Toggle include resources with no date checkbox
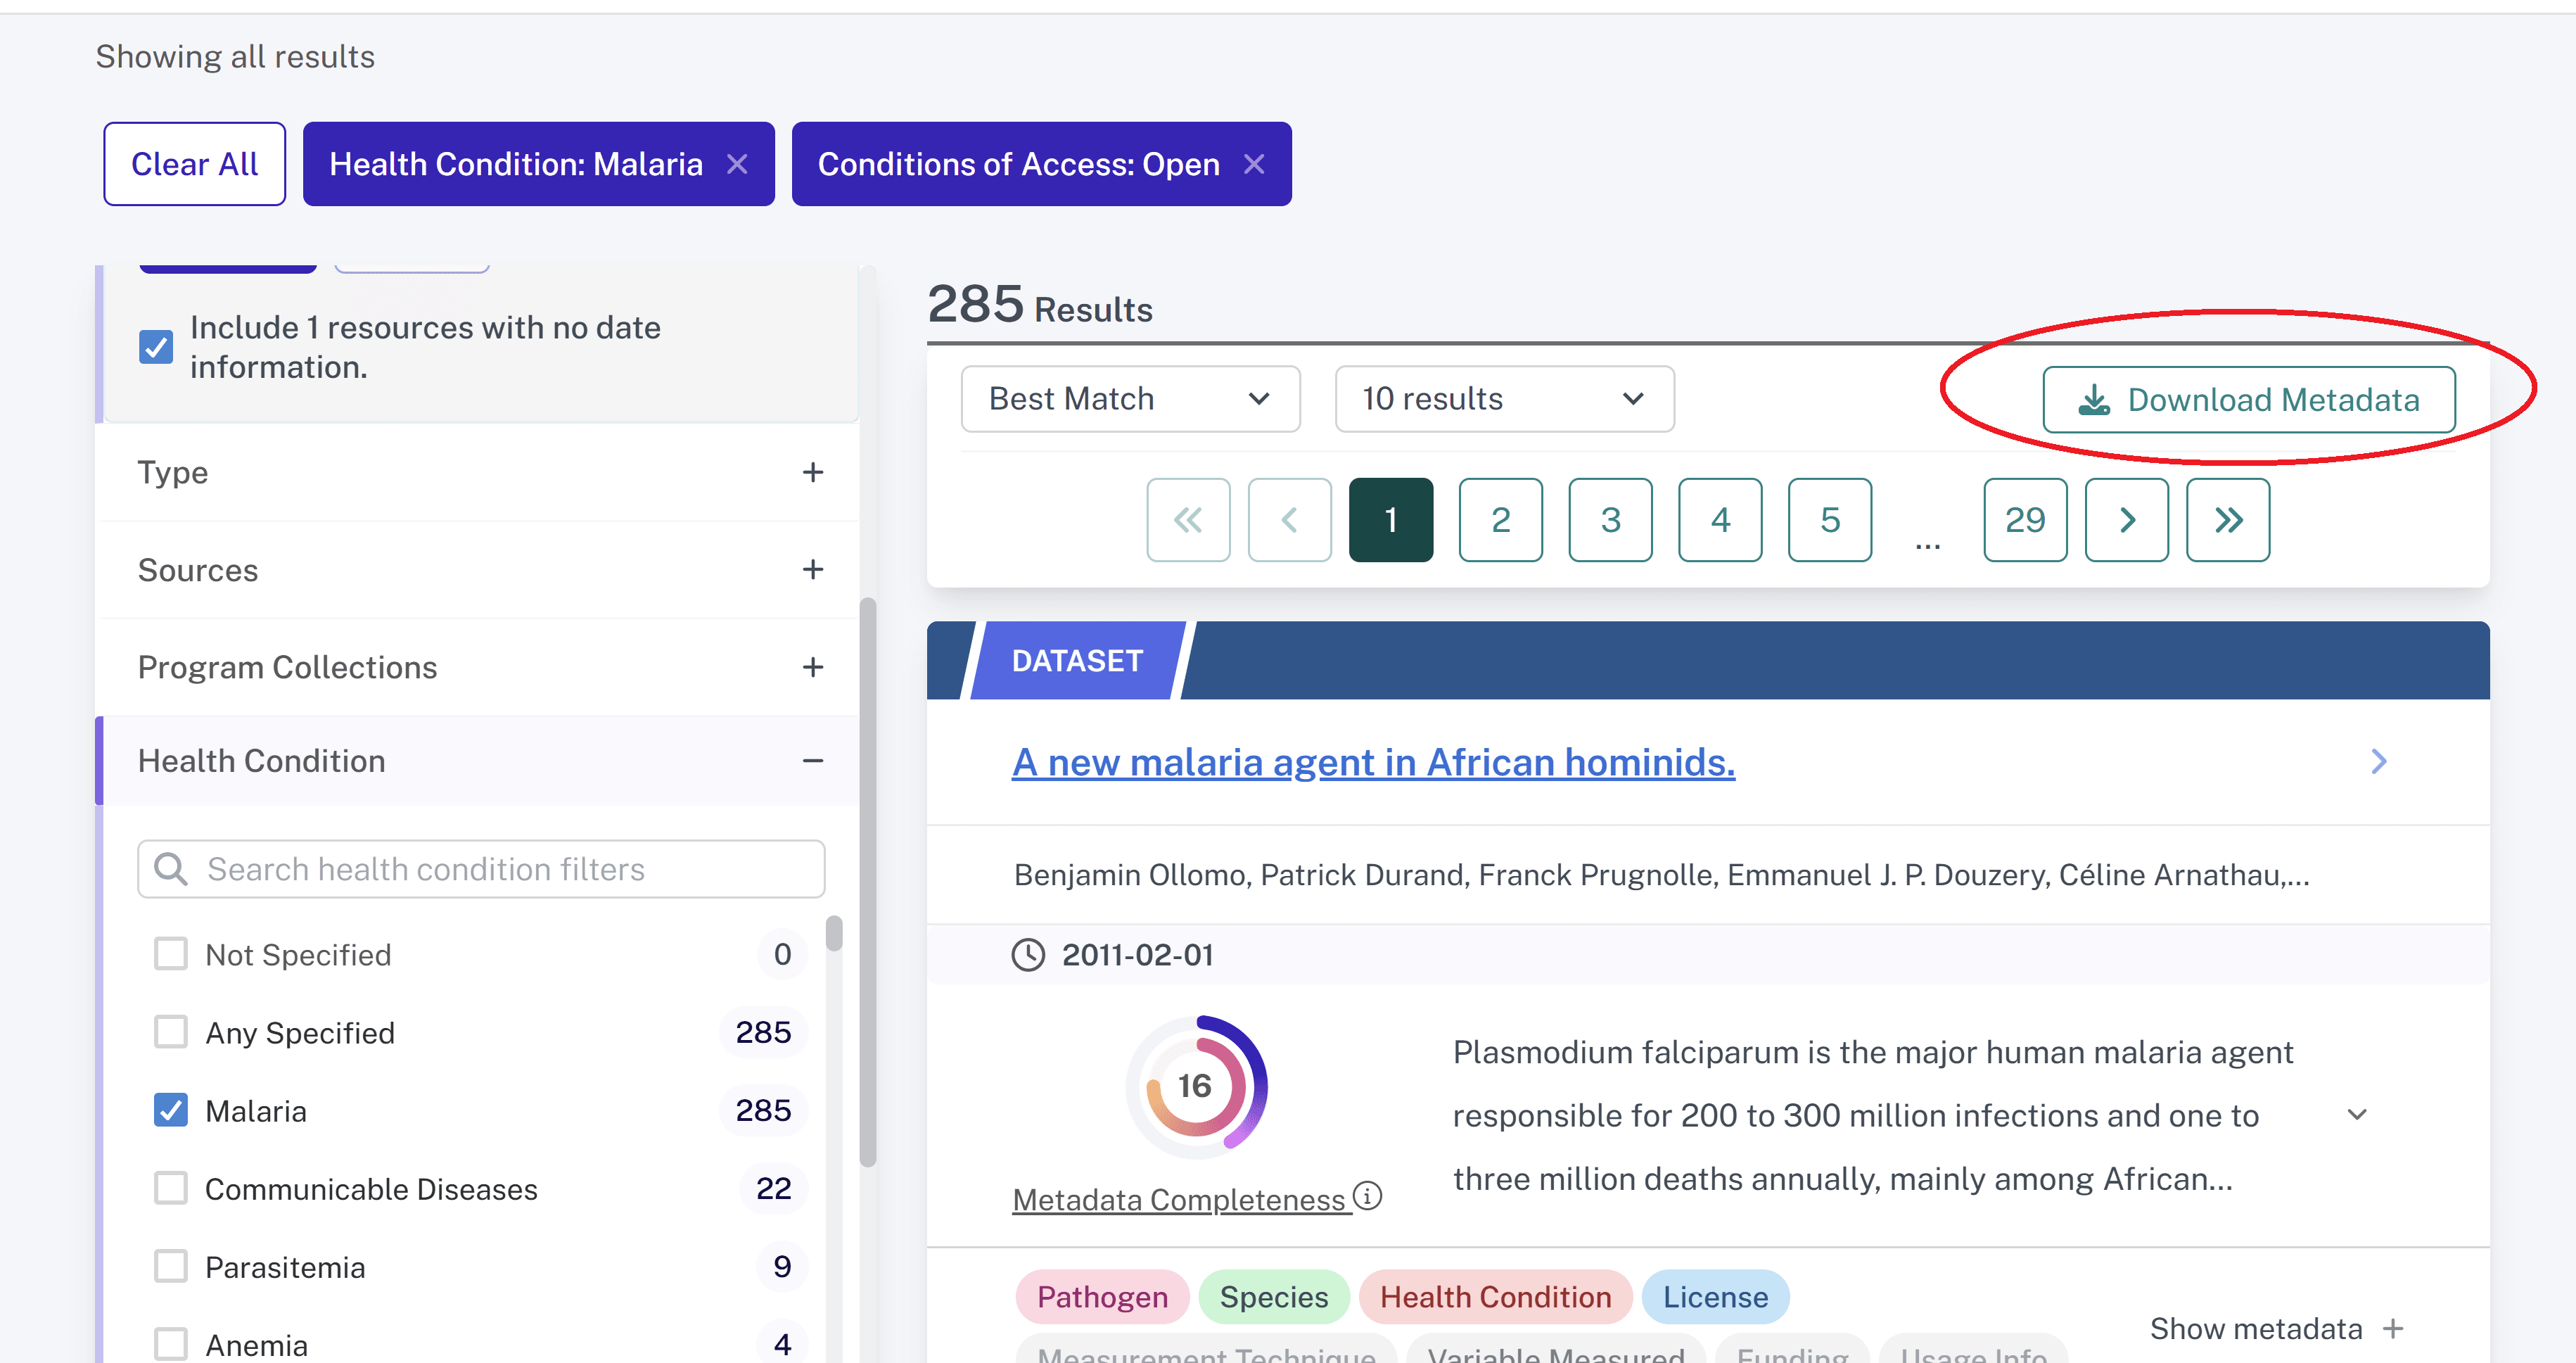Viewport: 2576px width, 1363px height. click(x=156, y=347)
